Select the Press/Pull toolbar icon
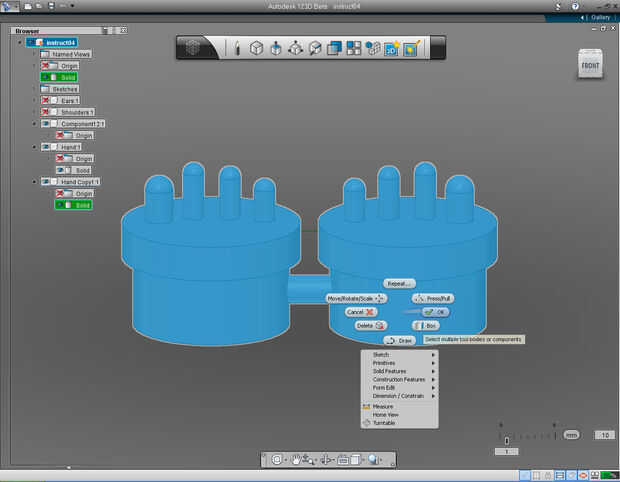620x482 pixels. (x=276, y=48)
